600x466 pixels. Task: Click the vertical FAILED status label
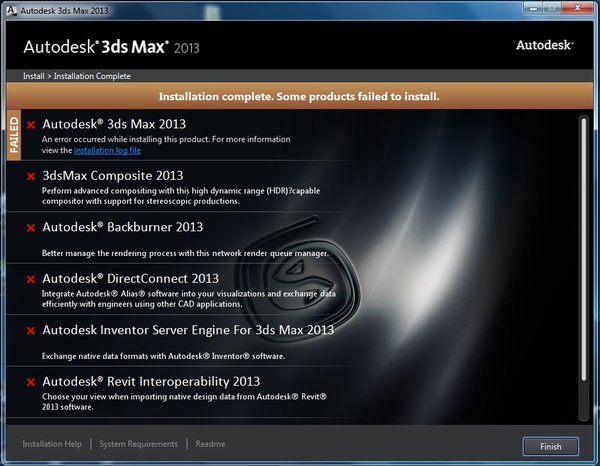tap(14, 135)
